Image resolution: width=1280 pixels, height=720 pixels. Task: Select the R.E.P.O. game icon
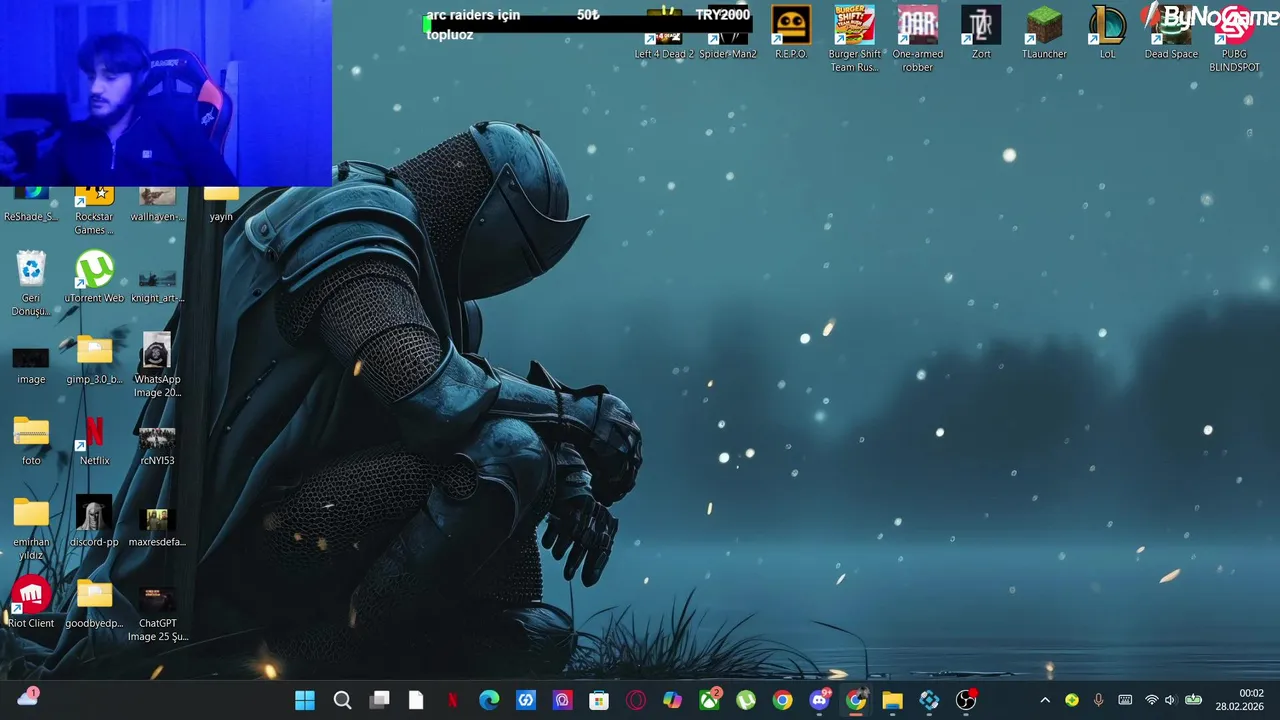click(x=791, y=33)
